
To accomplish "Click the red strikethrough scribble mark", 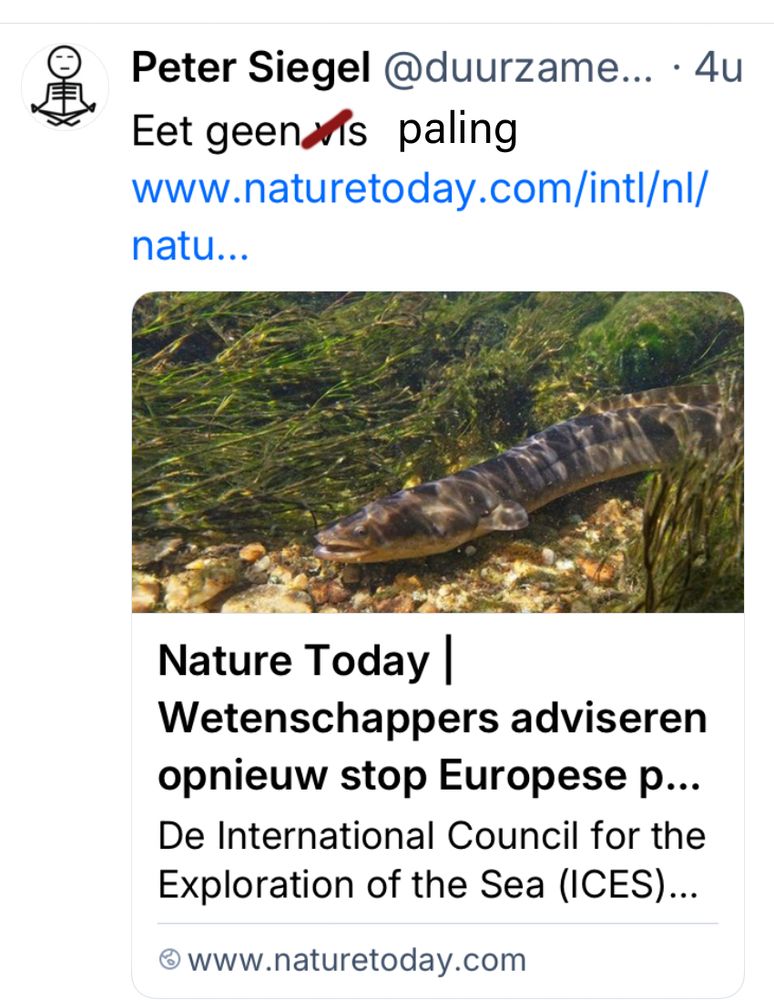I will [332, 129].
